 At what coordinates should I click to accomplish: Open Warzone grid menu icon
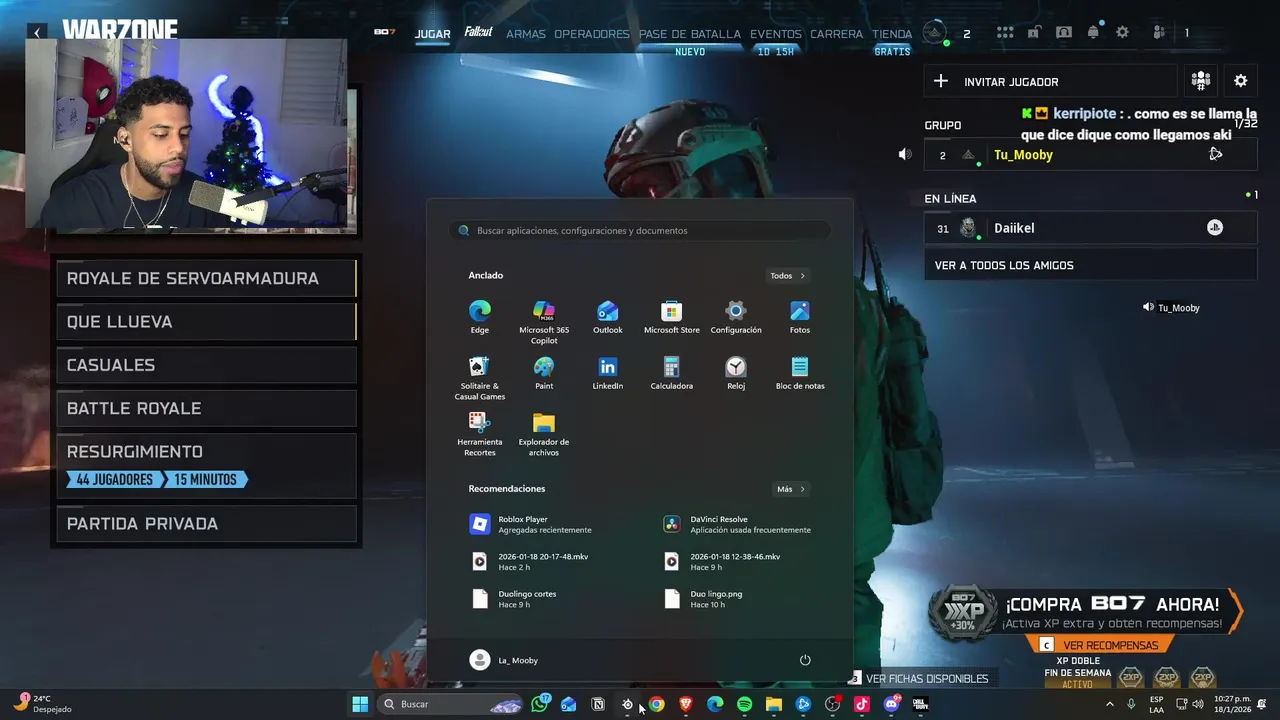(1005, 33)
